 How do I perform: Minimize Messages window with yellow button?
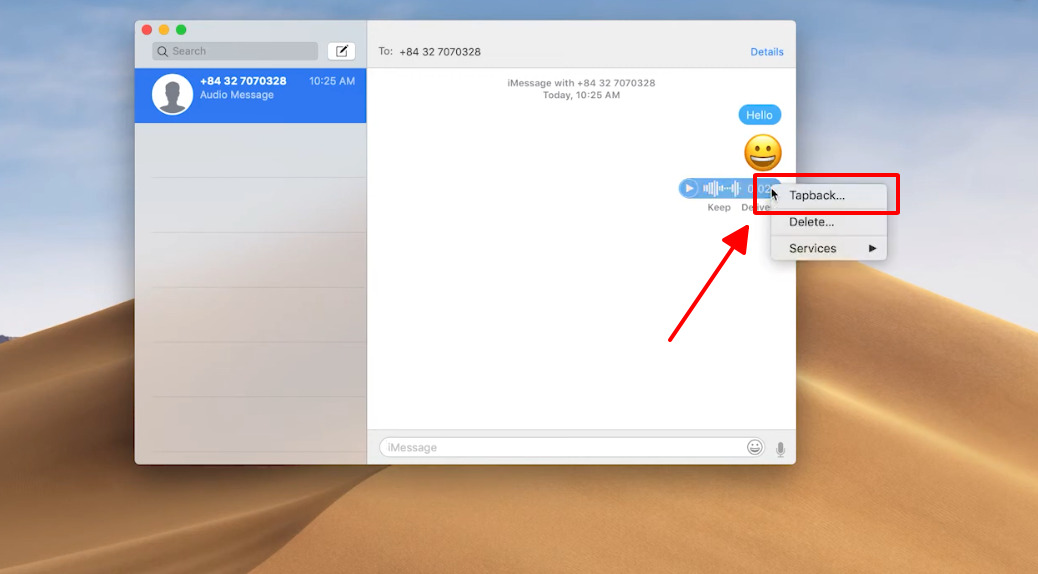coord(164,30)
